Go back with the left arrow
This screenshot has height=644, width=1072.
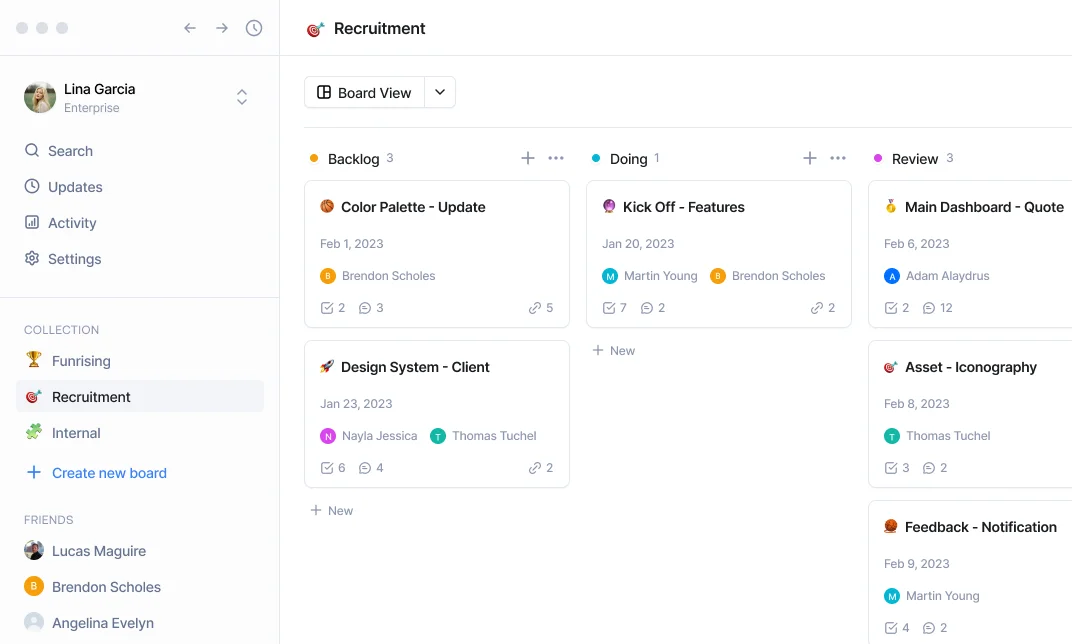(x=190, y=28)
